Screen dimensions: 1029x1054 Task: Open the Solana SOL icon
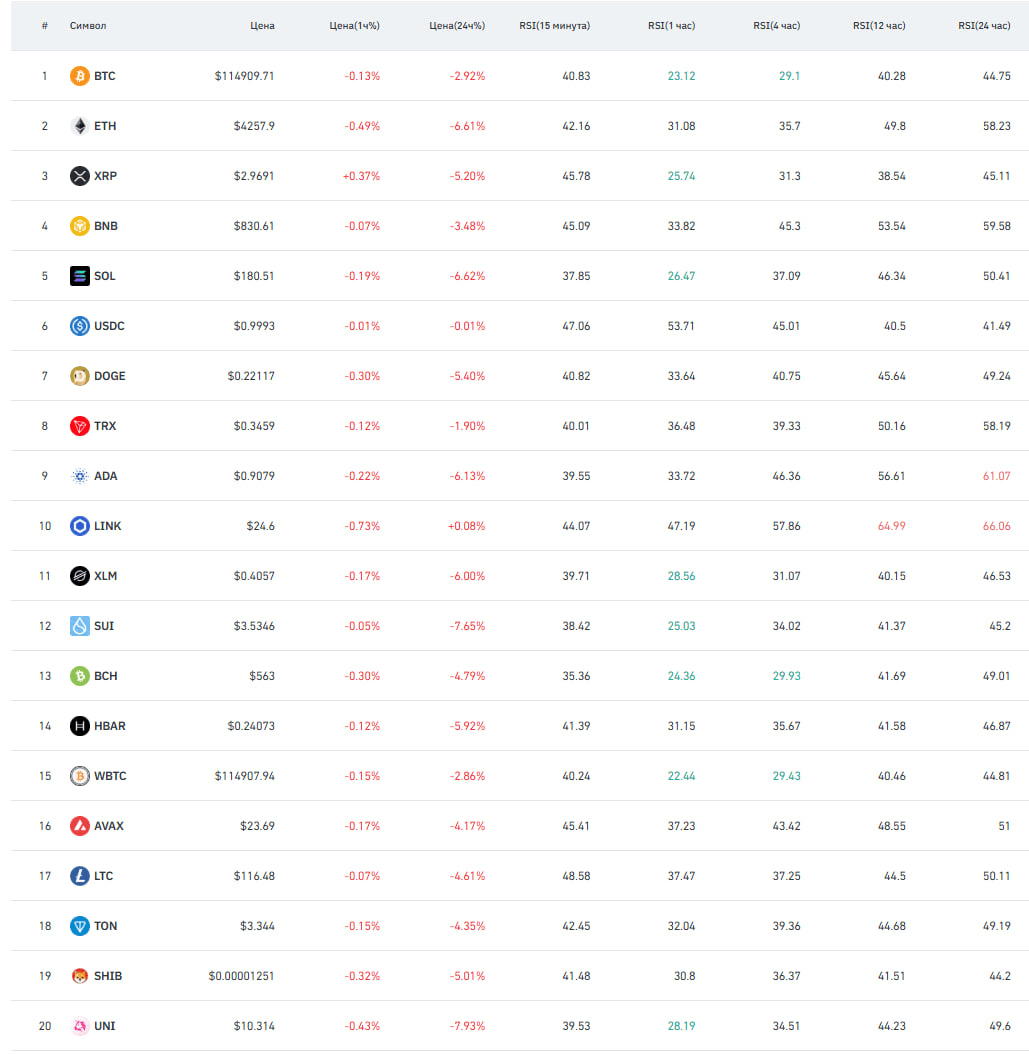click(79, 276)
